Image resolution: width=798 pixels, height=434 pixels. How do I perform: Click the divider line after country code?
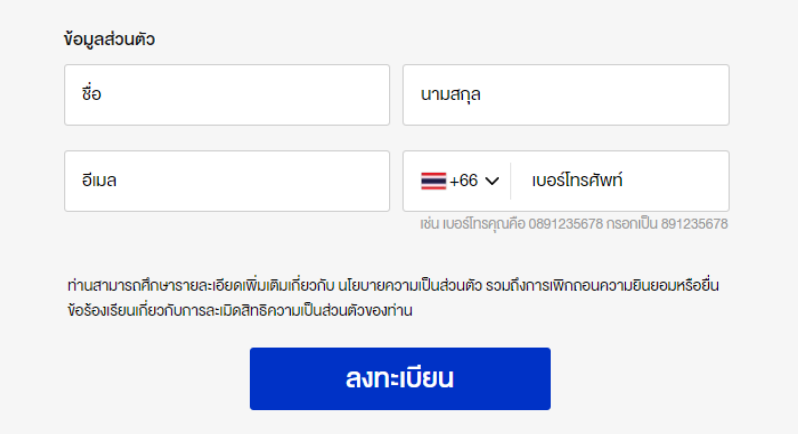[x=510, y=181]
